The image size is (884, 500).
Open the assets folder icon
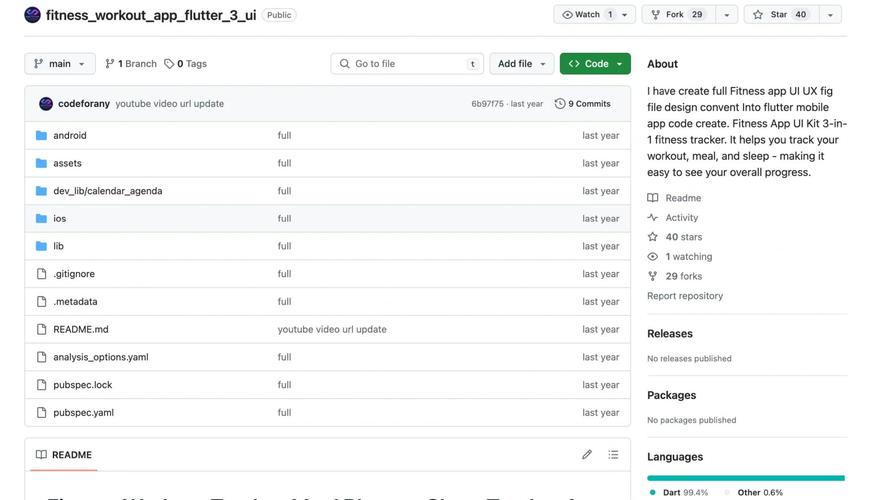coord(41,163)
